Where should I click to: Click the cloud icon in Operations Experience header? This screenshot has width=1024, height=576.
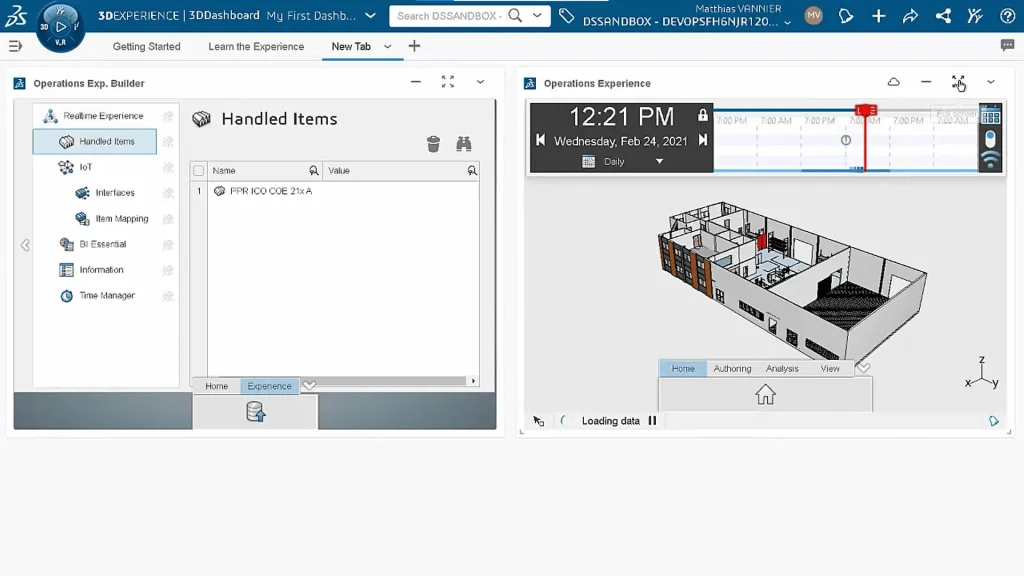click(x=894, y=82)
